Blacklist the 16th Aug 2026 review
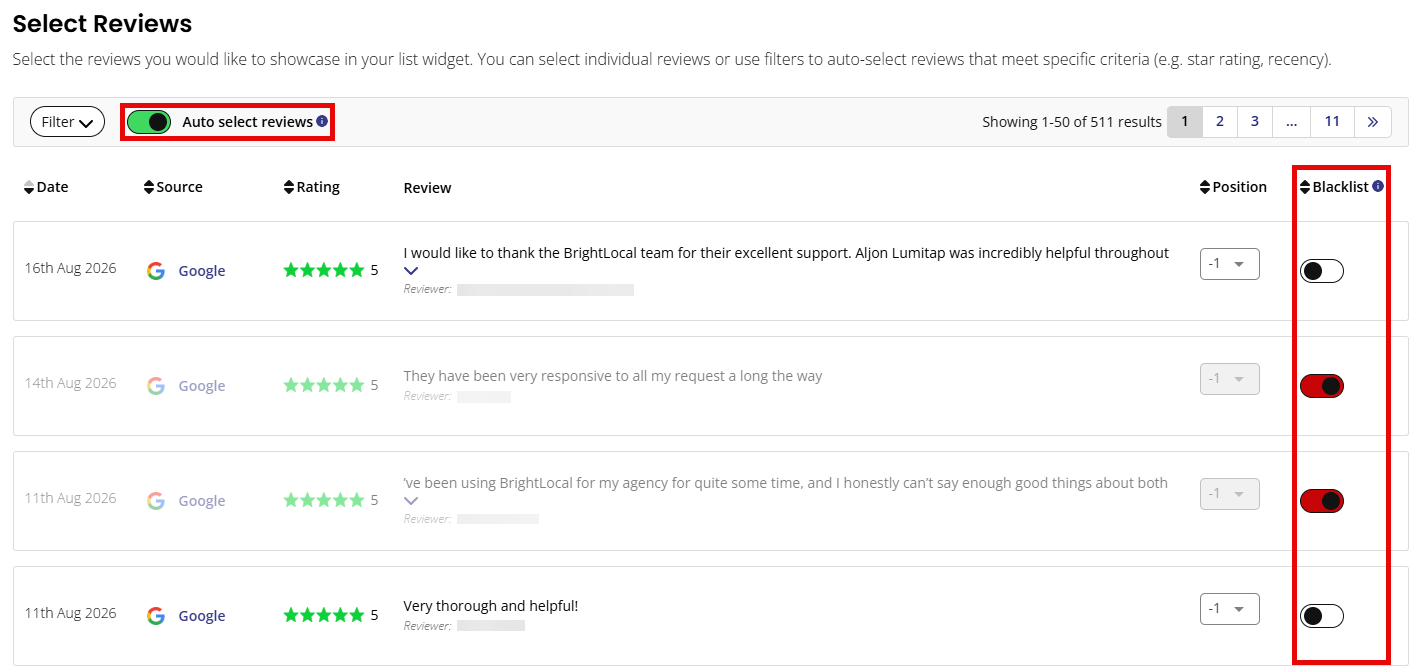Screen dimensions: 1412x670 (1322, 271)
